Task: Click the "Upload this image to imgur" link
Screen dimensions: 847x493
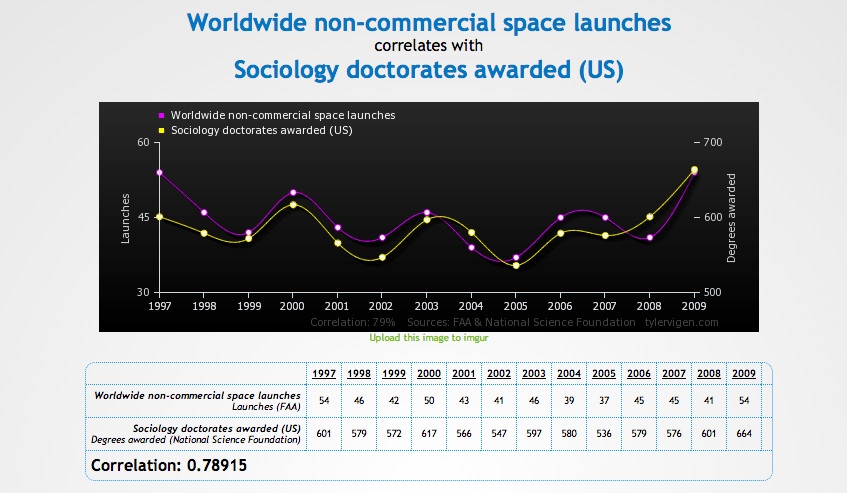Action: 428,337
